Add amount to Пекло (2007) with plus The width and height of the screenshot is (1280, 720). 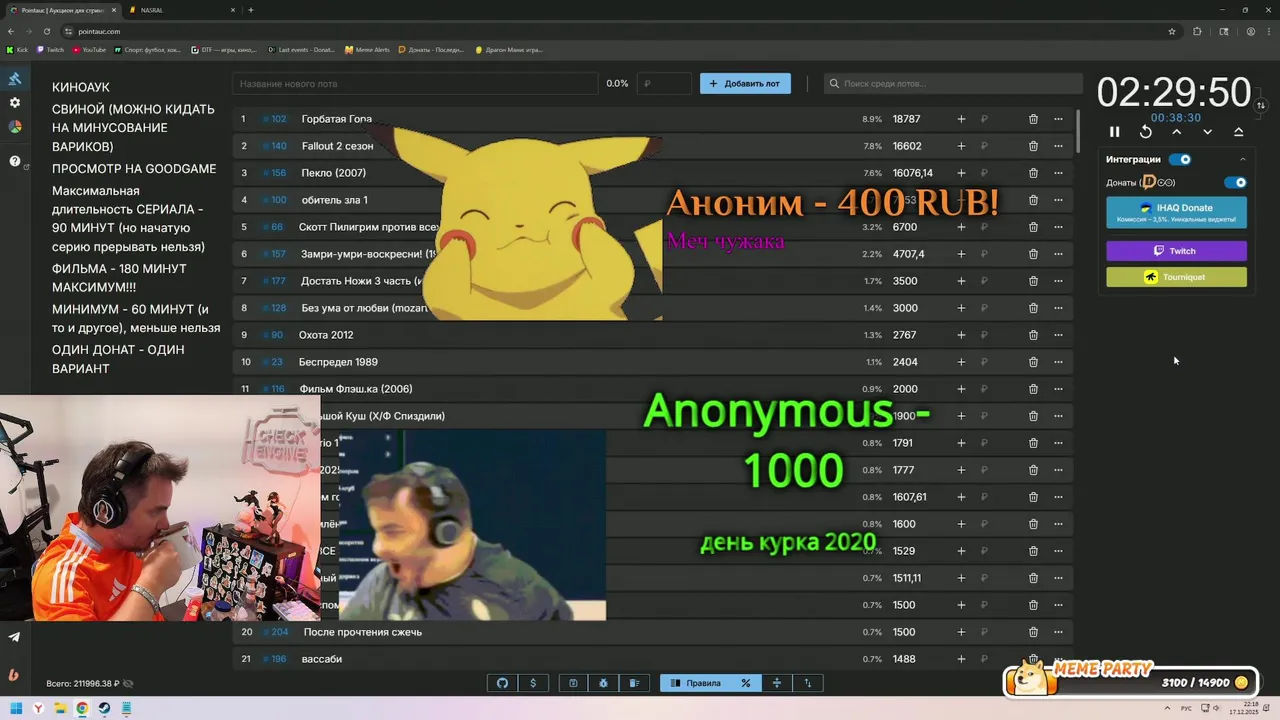pyautogui.click(x=961, y=173)
